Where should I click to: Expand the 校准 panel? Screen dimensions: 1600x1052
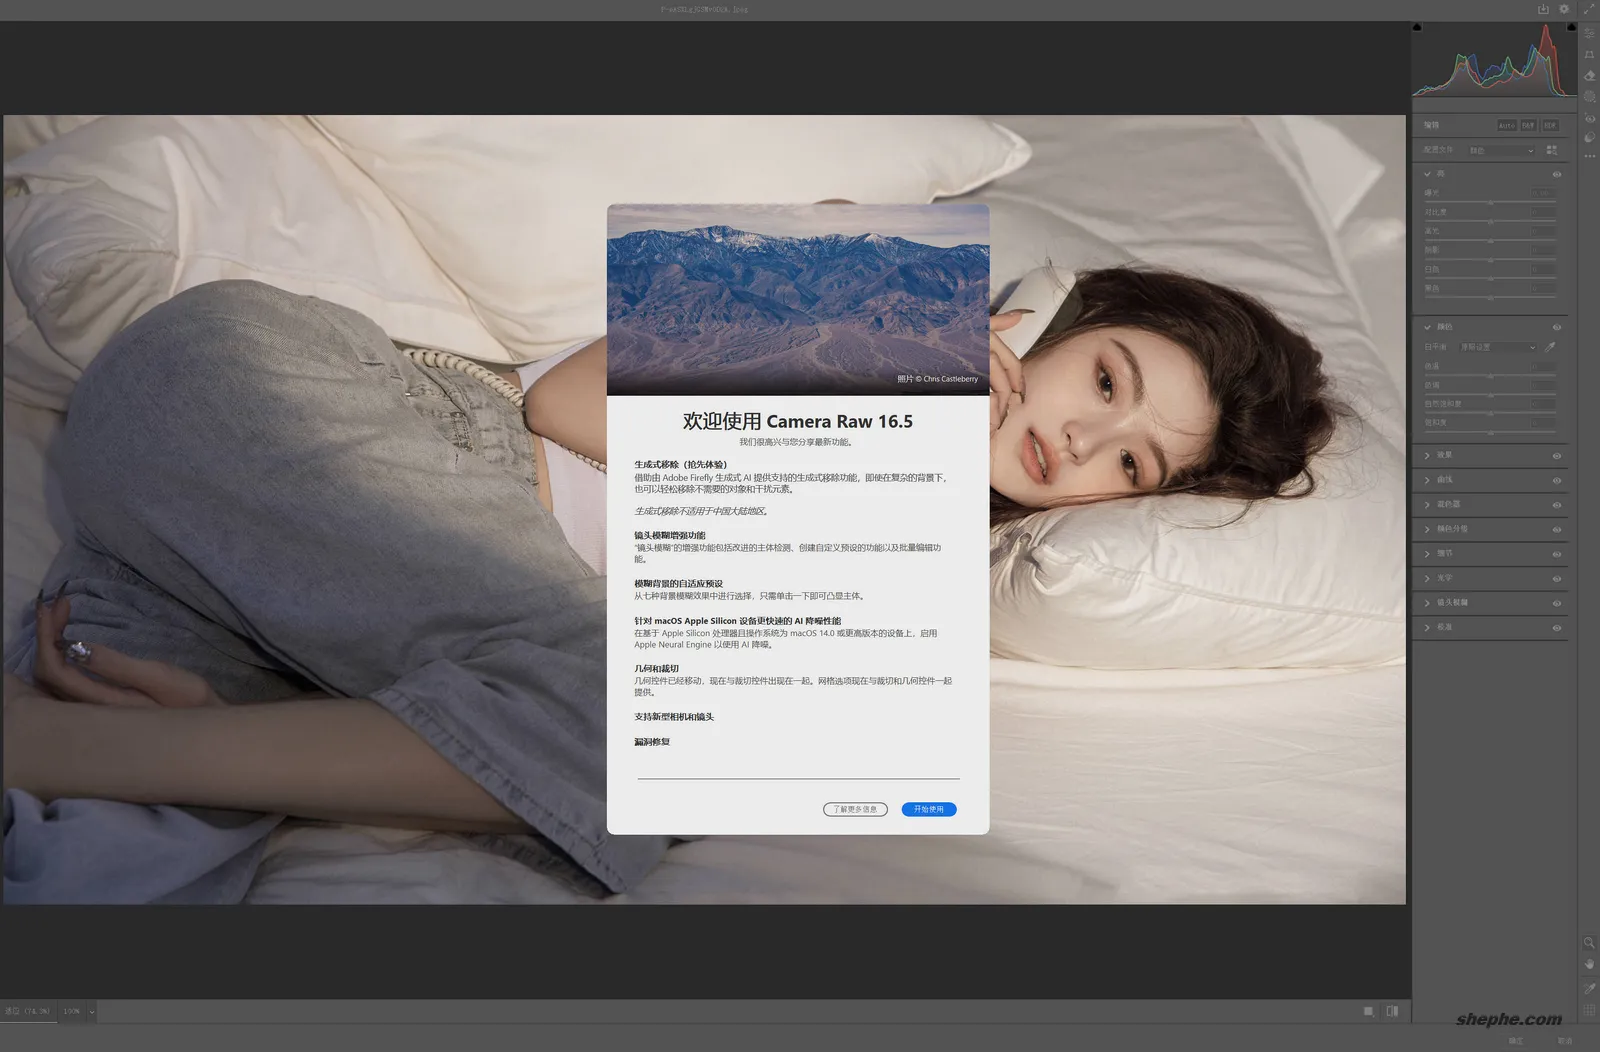tap(1427, 628)
